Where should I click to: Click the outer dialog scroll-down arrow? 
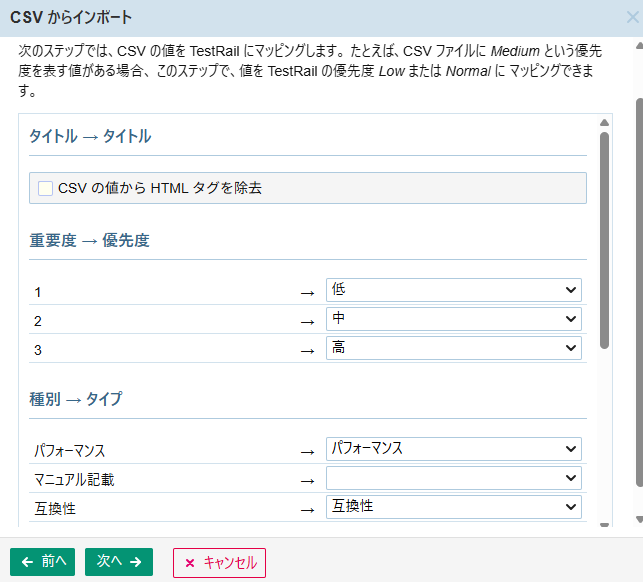point(637,520)
